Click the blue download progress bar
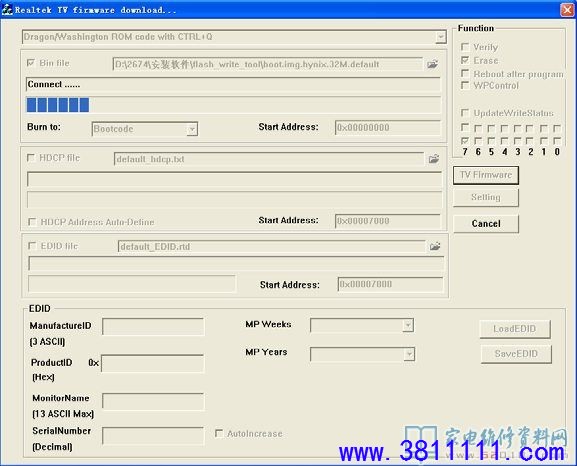The height and width of the screenshot is (466, 577). tap(233, 105)
